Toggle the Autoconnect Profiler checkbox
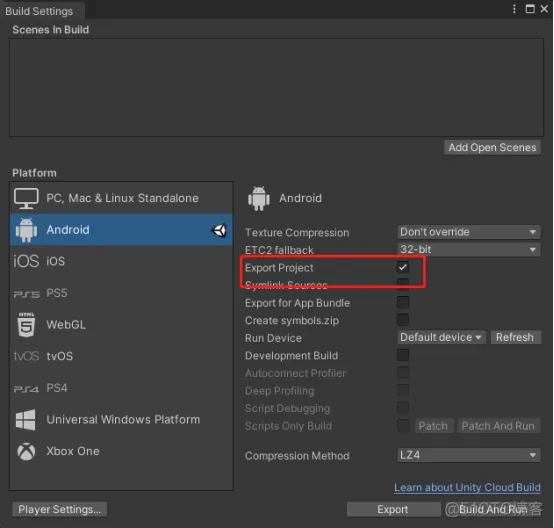The width and height of the screenshot is (554, 528). 403,372
